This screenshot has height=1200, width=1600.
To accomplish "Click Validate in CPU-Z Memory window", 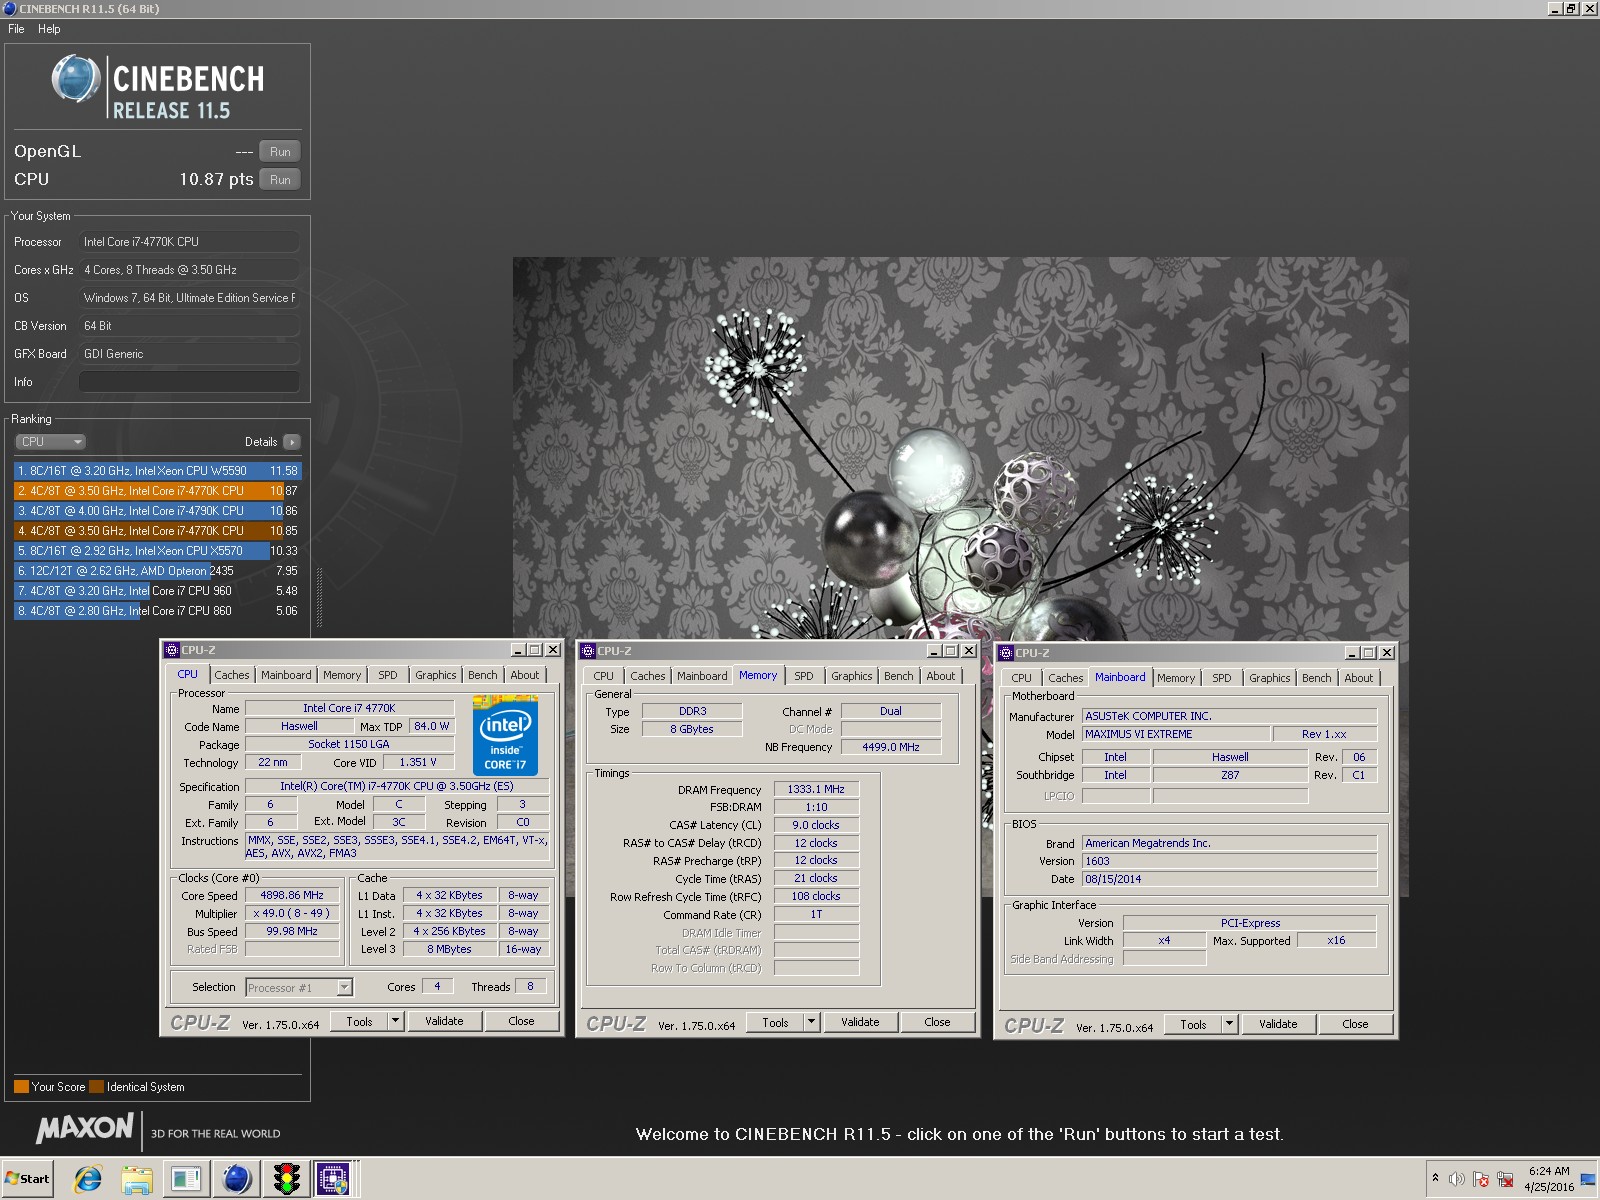I will pyautogui.click(x=860, y=1022).
